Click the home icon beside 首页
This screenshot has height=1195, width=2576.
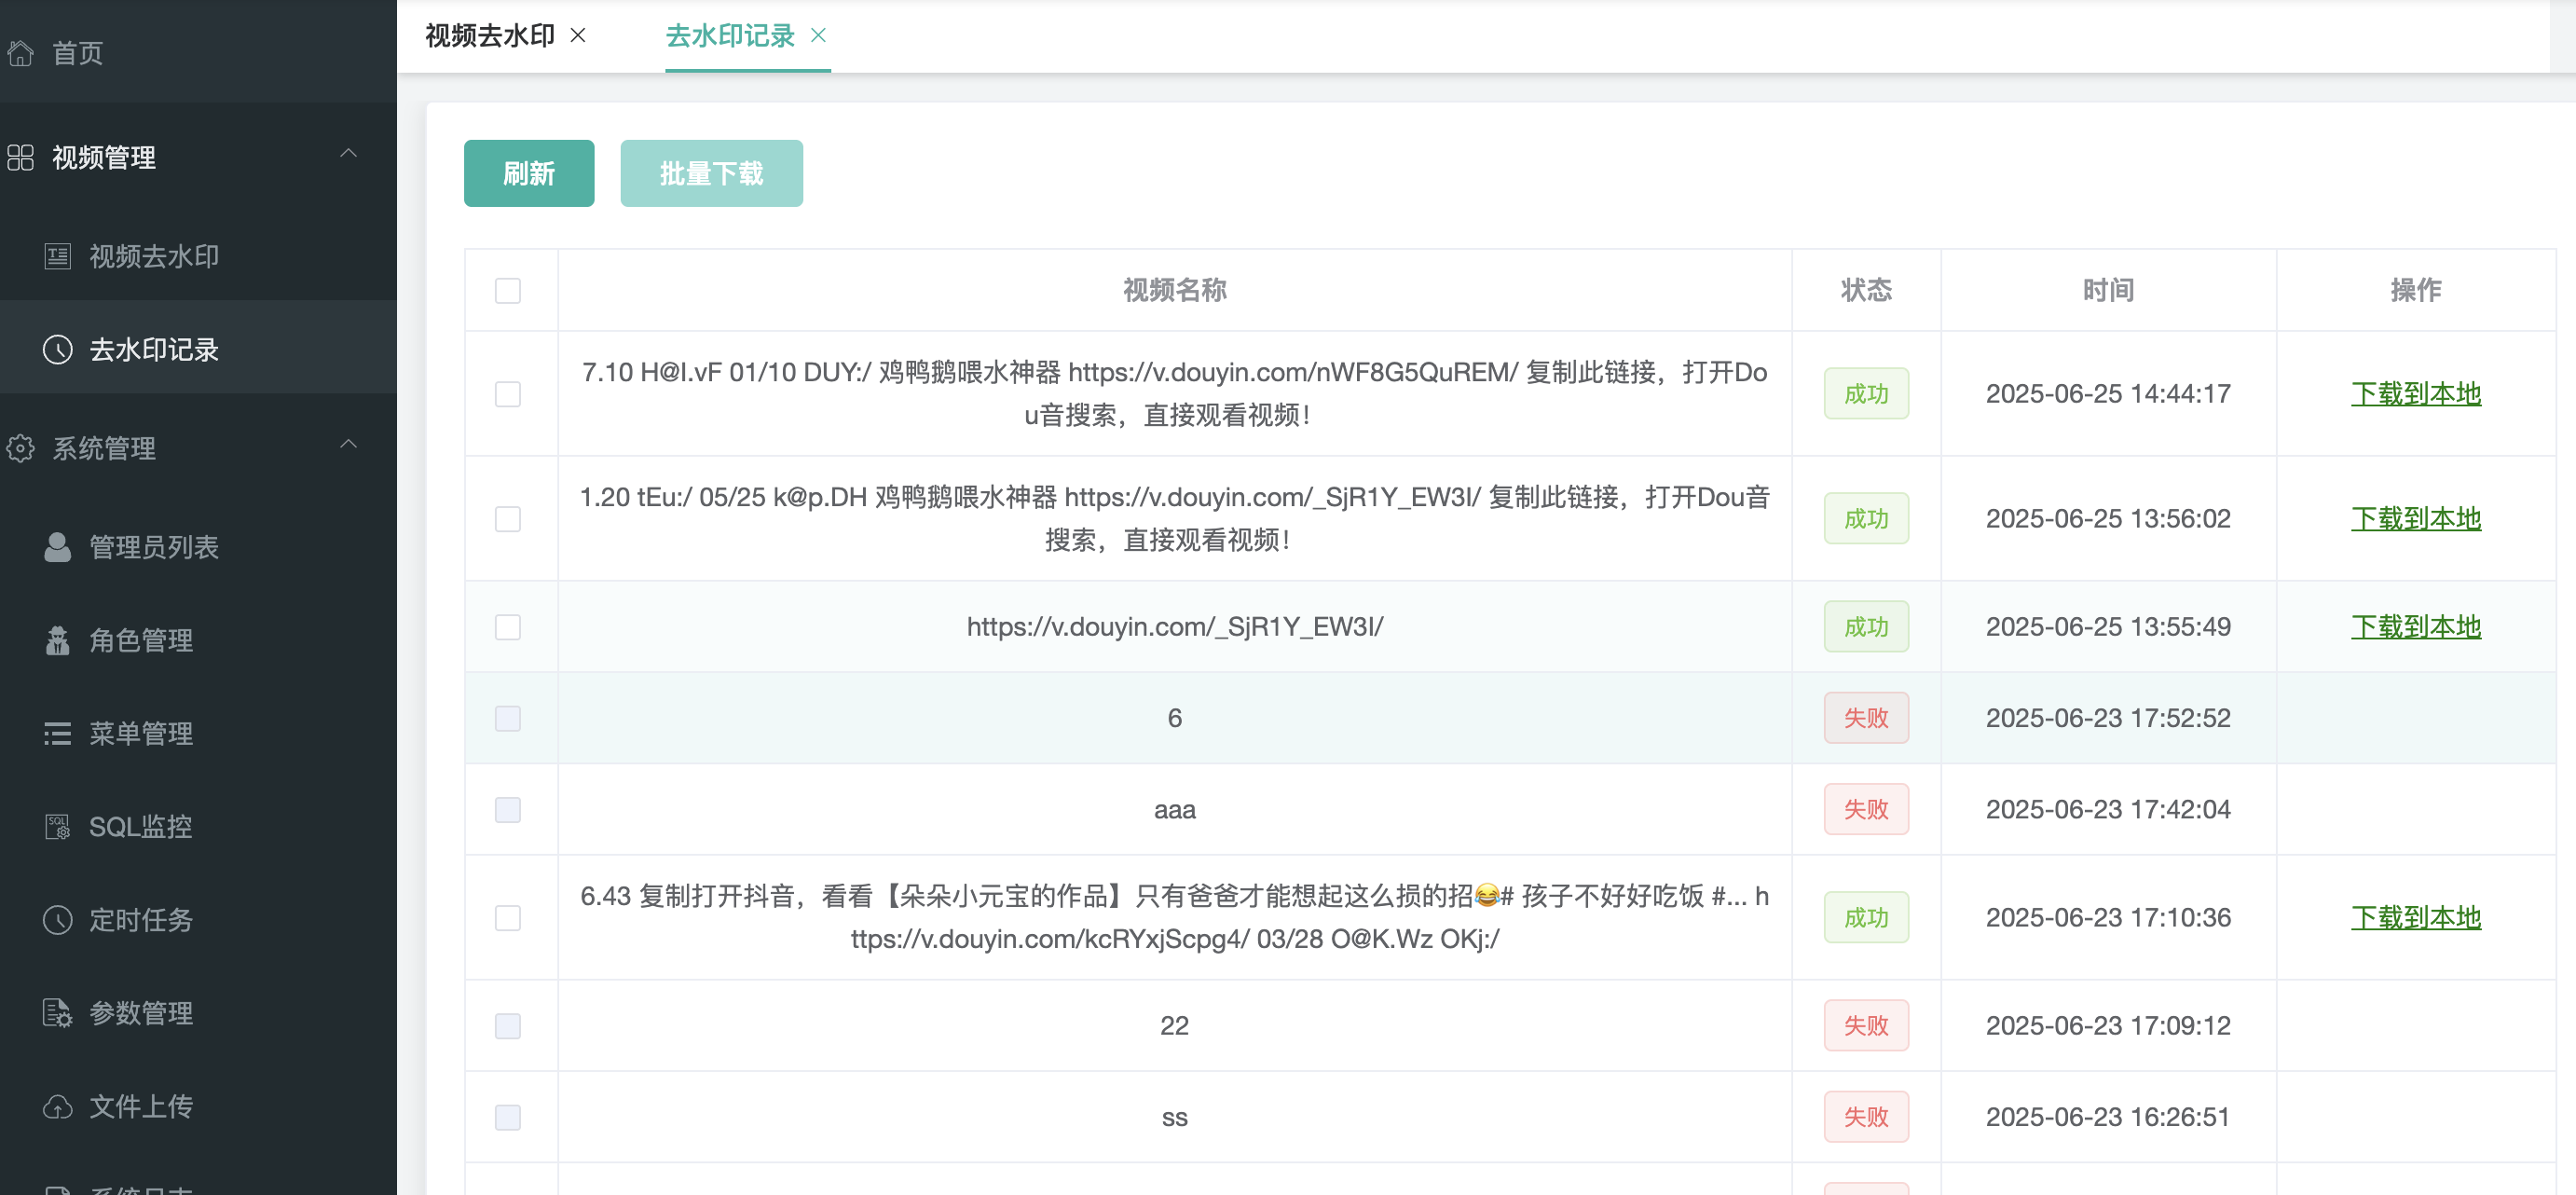click(x=21, y=53)
